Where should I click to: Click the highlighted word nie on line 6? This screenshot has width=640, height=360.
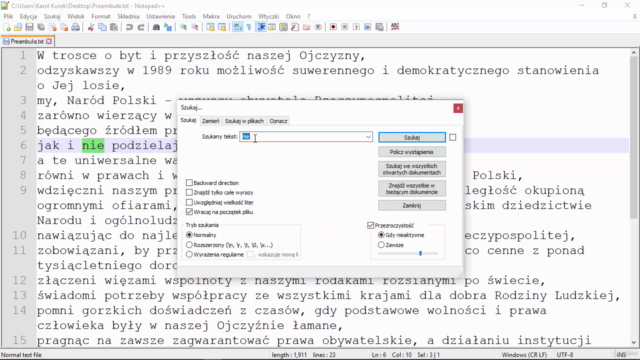[x=93, y=145]
